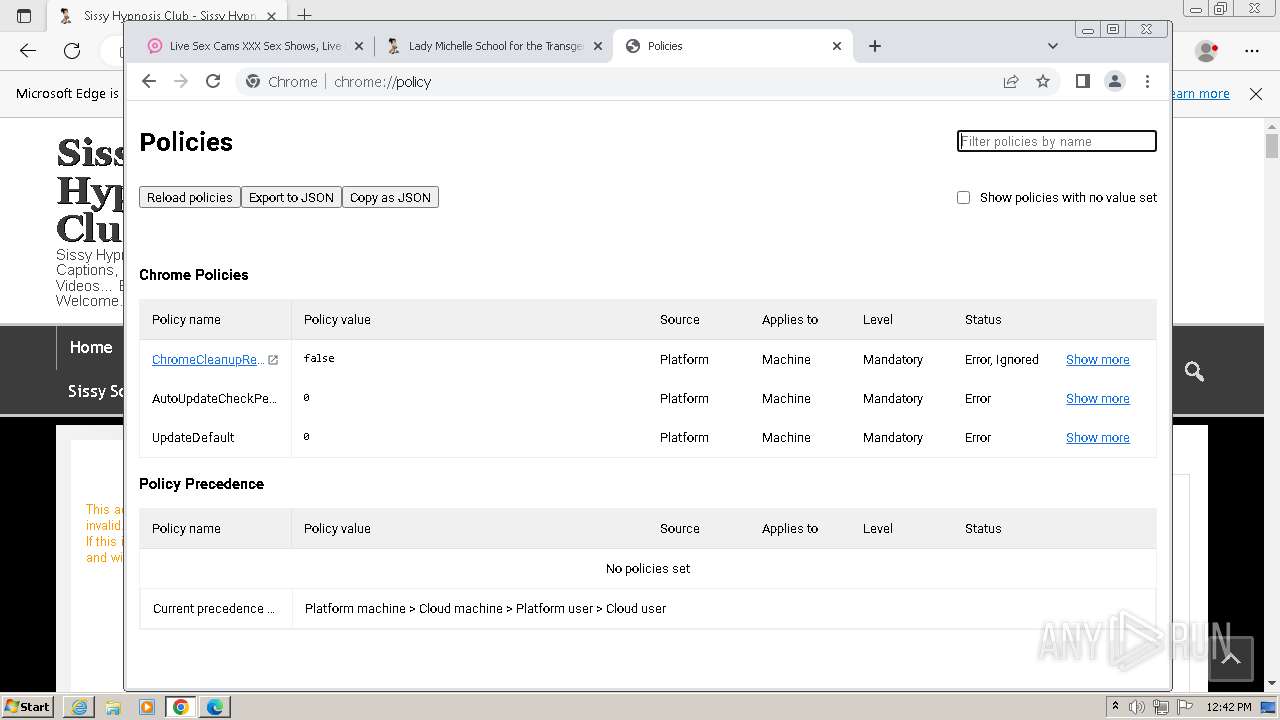Image resolution: width=1280 pixels, height=720 pixels.
Task: Click Export to JSON button
Action: [291, 197]
